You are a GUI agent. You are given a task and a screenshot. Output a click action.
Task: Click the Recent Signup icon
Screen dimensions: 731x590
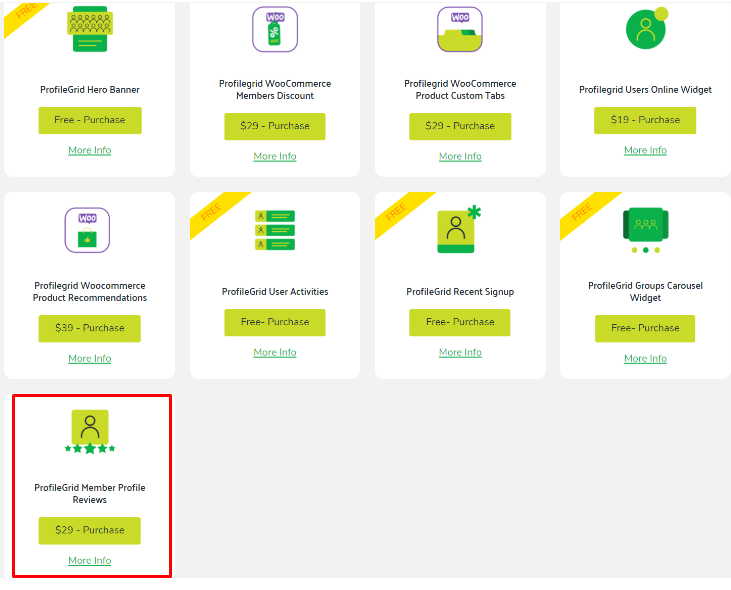[459, 229]
